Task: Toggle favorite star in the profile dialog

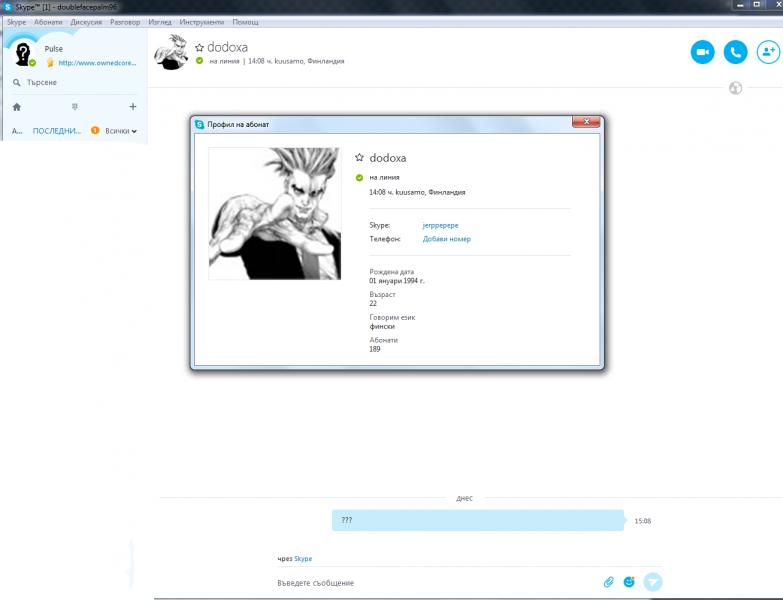Action: click(x=359, y=157)
